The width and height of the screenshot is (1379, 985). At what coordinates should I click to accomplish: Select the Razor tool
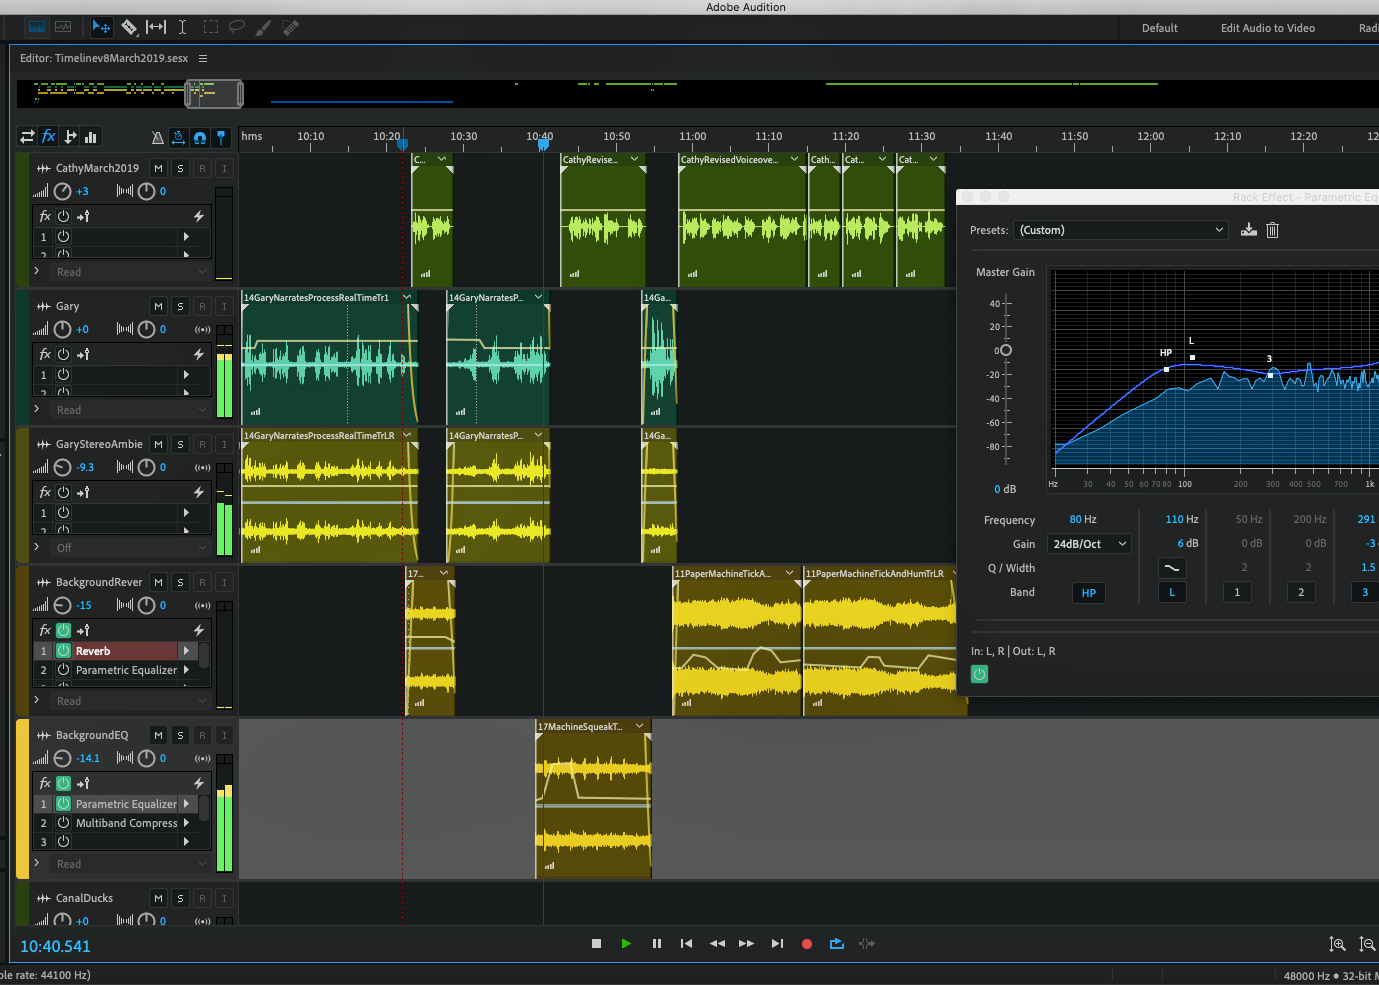click(x=129, y=27)
